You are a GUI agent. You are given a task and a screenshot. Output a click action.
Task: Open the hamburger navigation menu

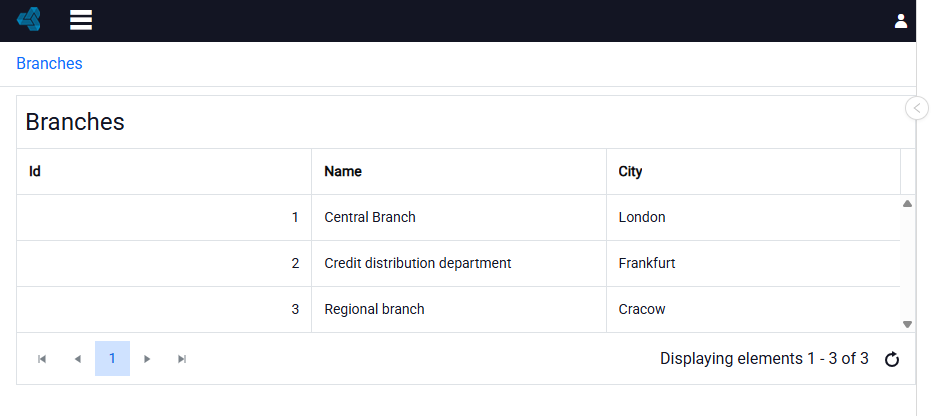(81, 20)
